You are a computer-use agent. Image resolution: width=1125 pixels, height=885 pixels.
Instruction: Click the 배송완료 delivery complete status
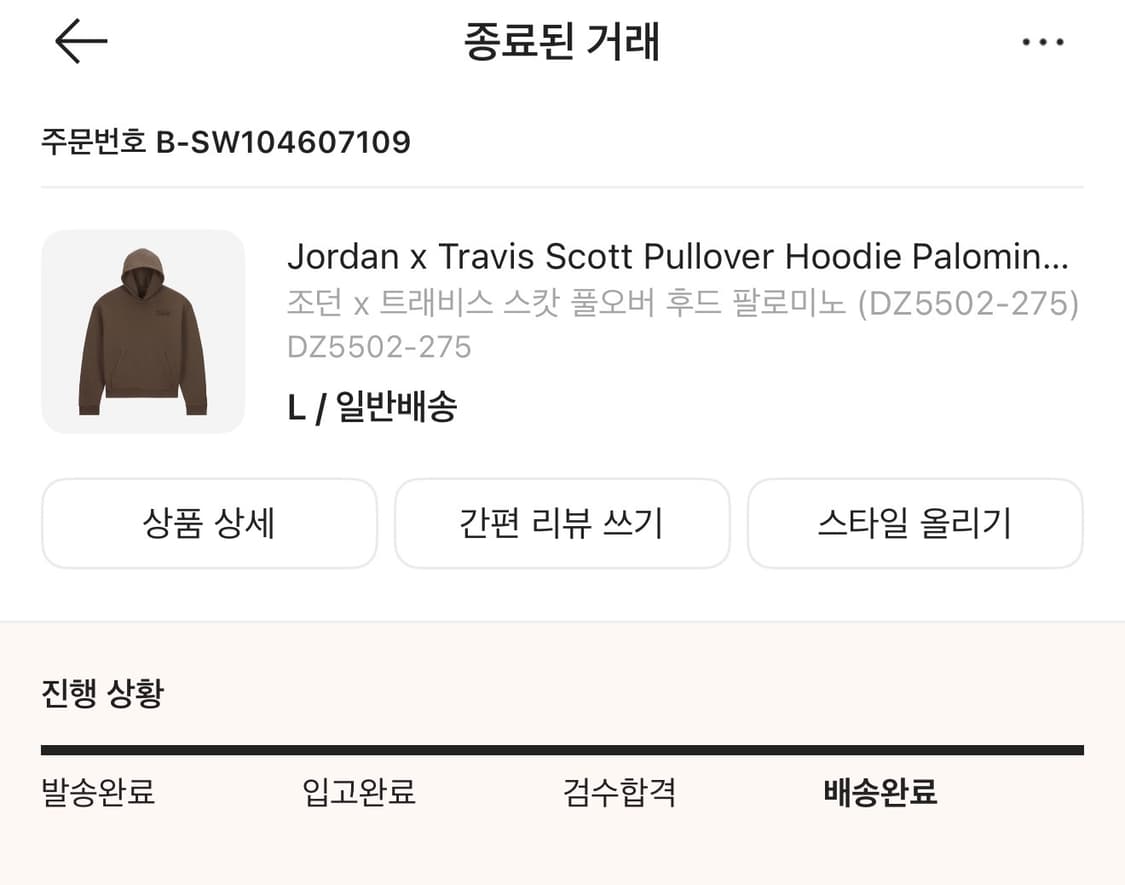(878, 792)
